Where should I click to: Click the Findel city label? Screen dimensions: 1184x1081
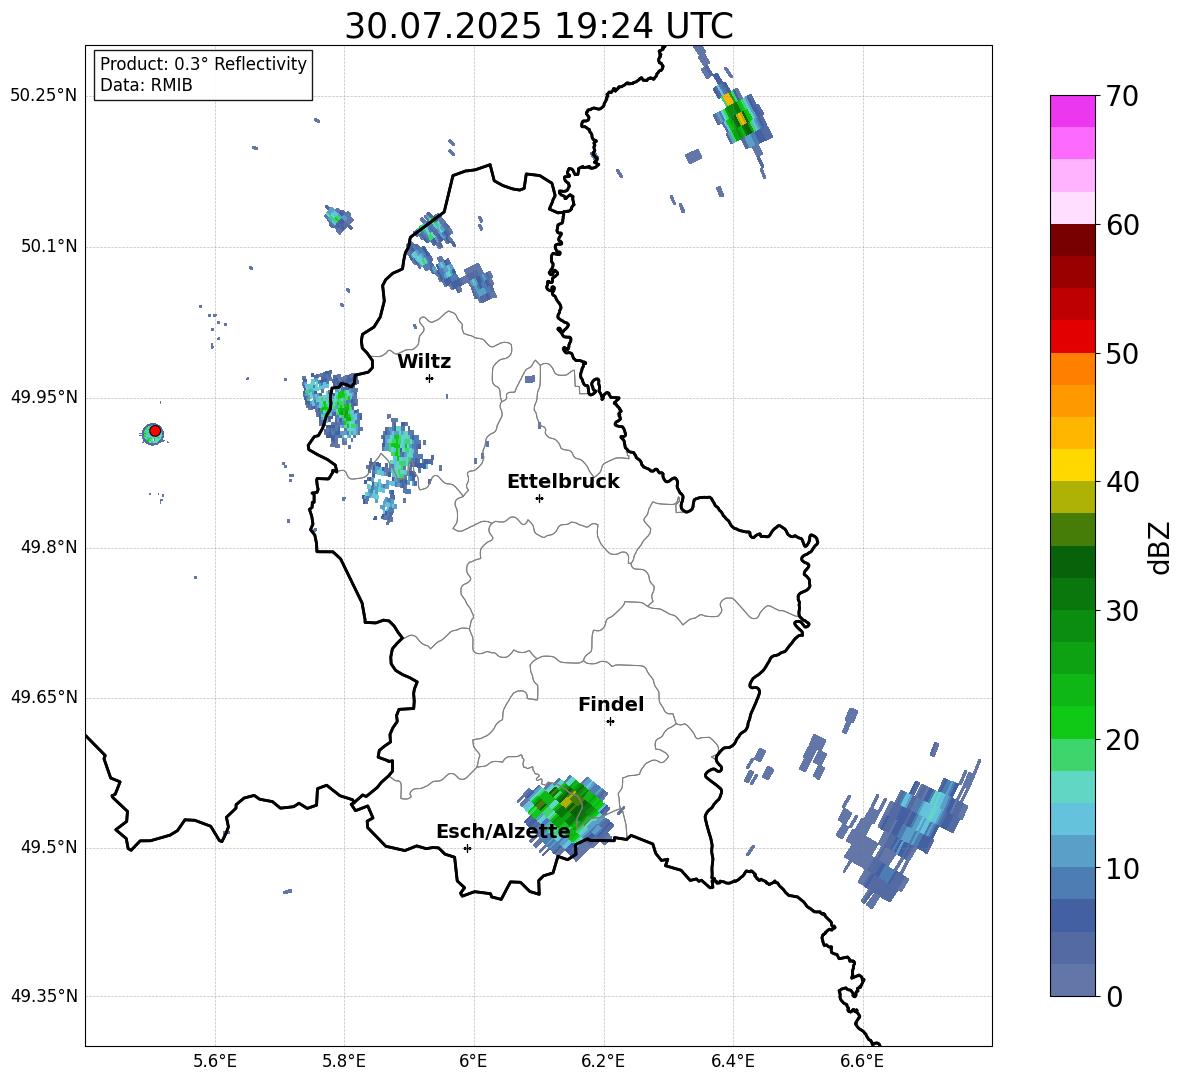tap(611, 704)
